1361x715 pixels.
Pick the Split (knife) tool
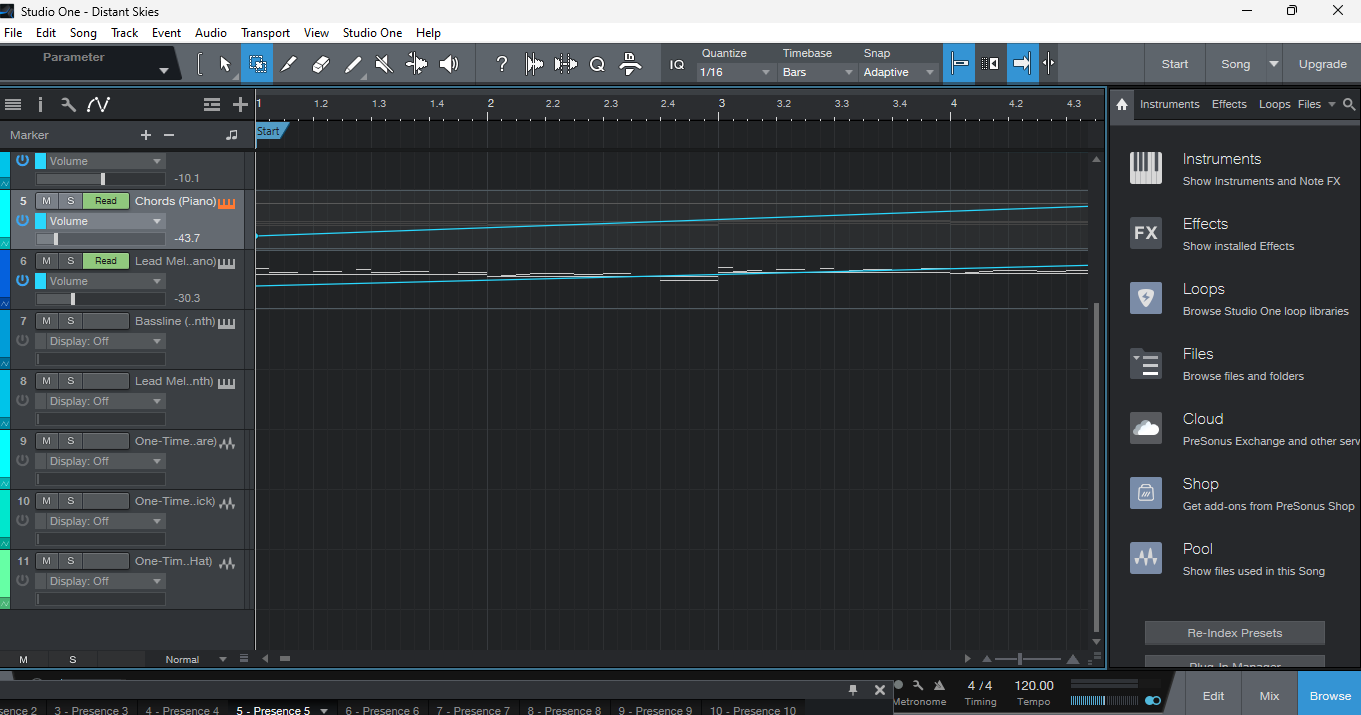[x=289, y=64]
